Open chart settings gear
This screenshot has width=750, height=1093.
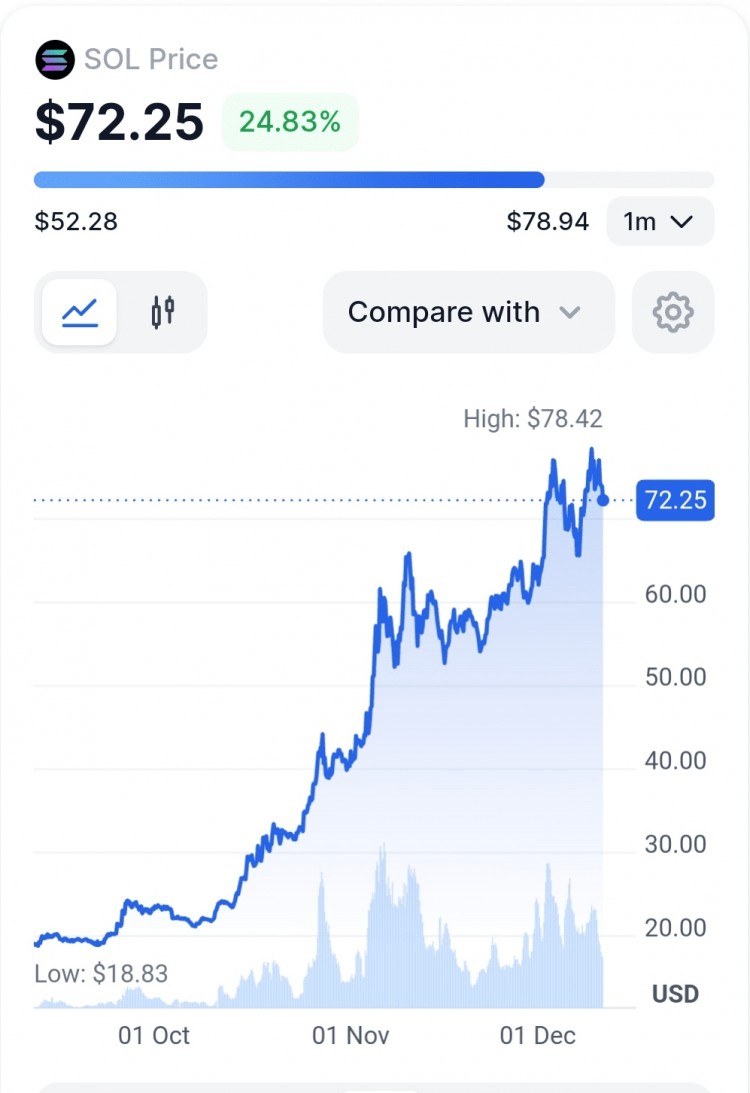(673, 312)
